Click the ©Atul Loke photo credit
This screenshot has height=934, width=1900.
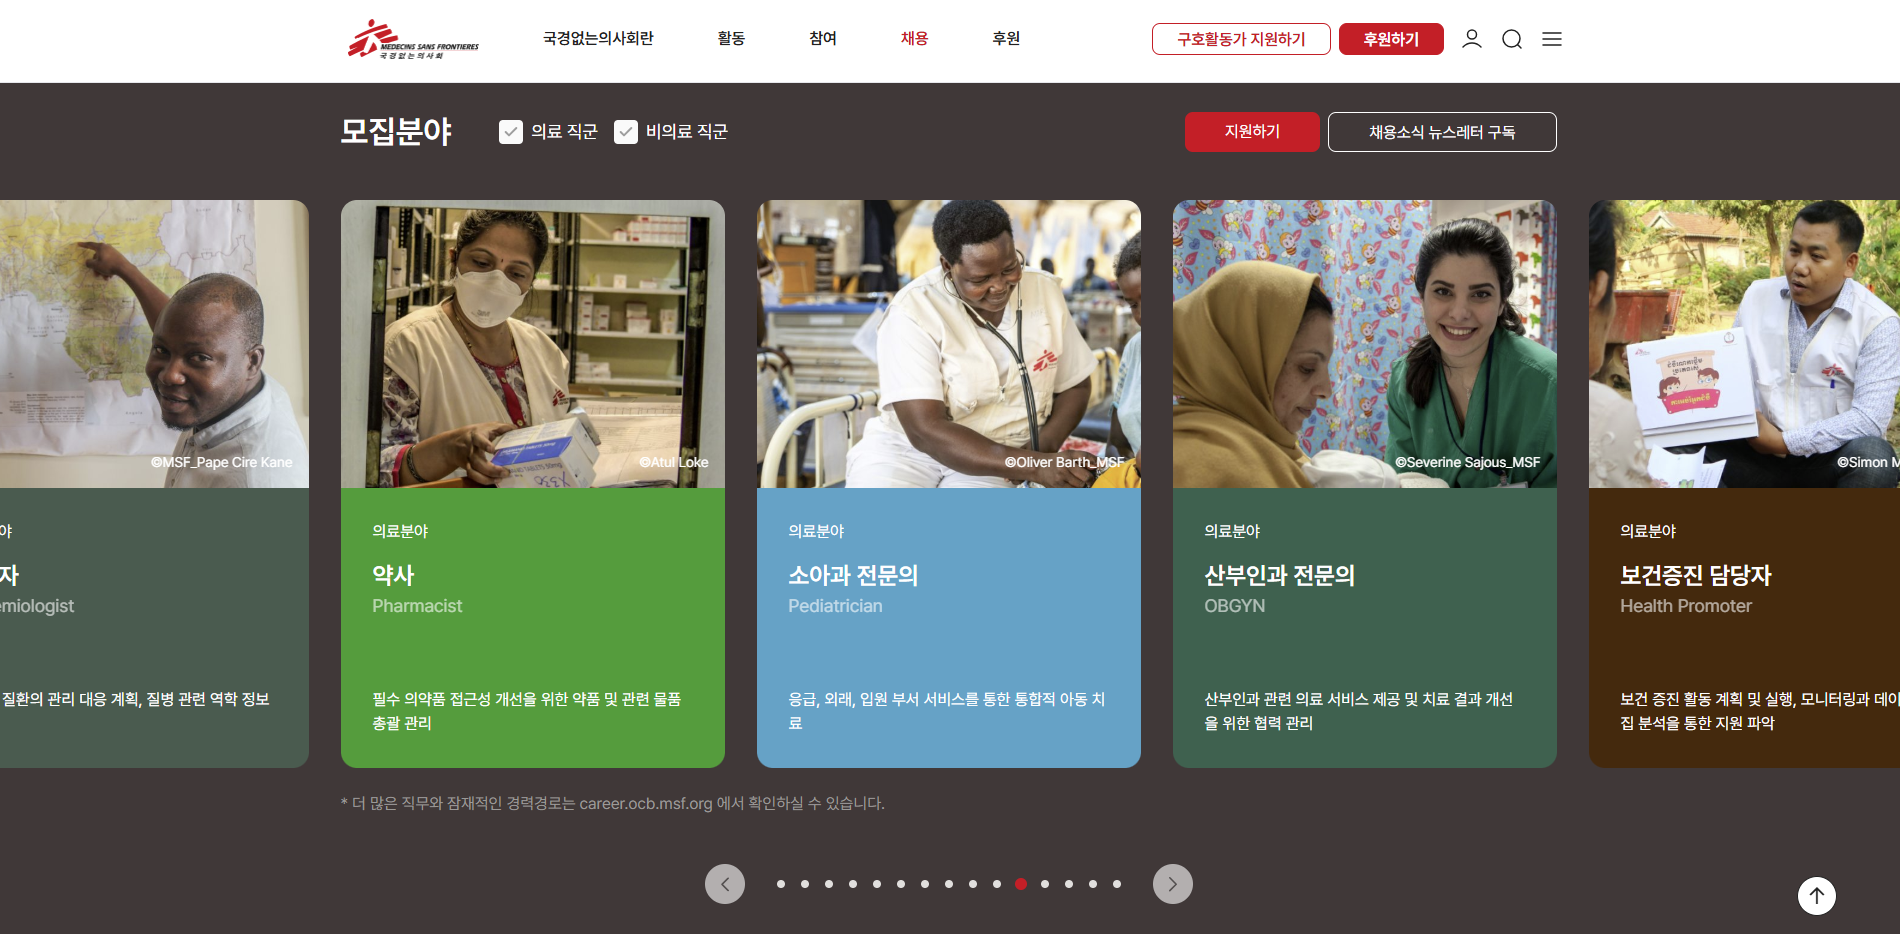click(x=674, y=462)
